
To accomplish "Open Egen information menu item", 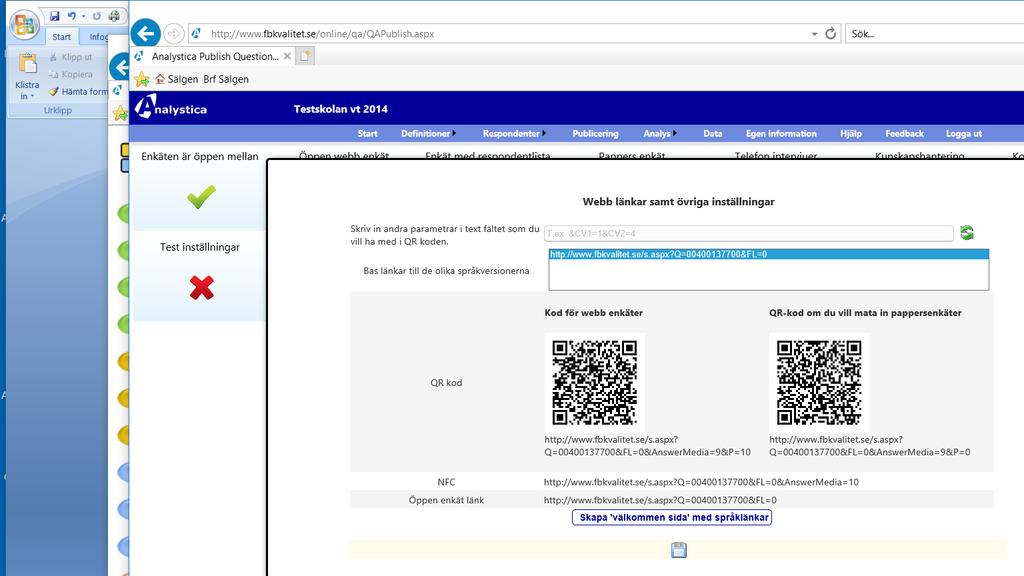I will (x=781, y=133).
